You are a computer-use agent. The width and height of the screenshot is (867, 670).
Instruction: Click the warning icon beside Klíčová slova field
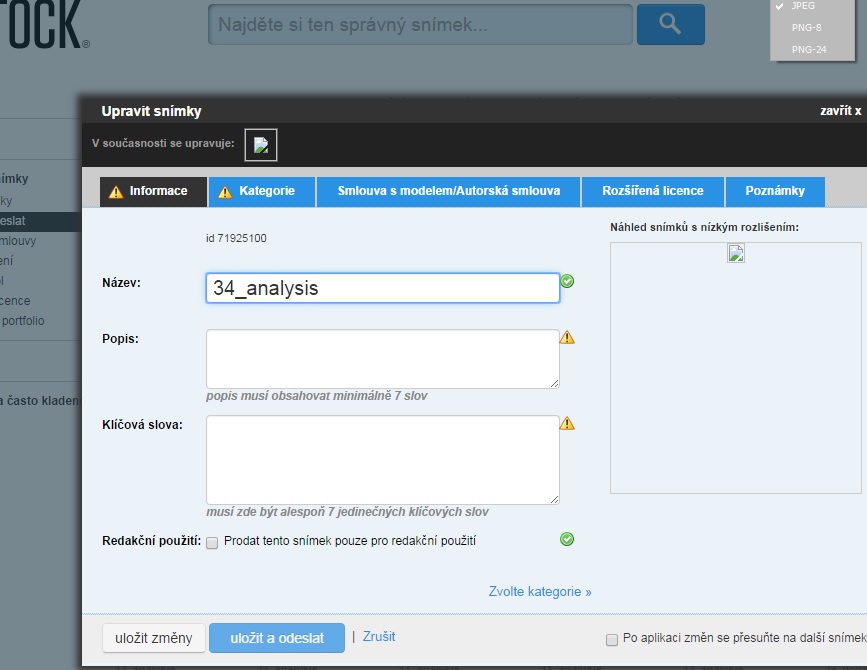pos(567,423)
